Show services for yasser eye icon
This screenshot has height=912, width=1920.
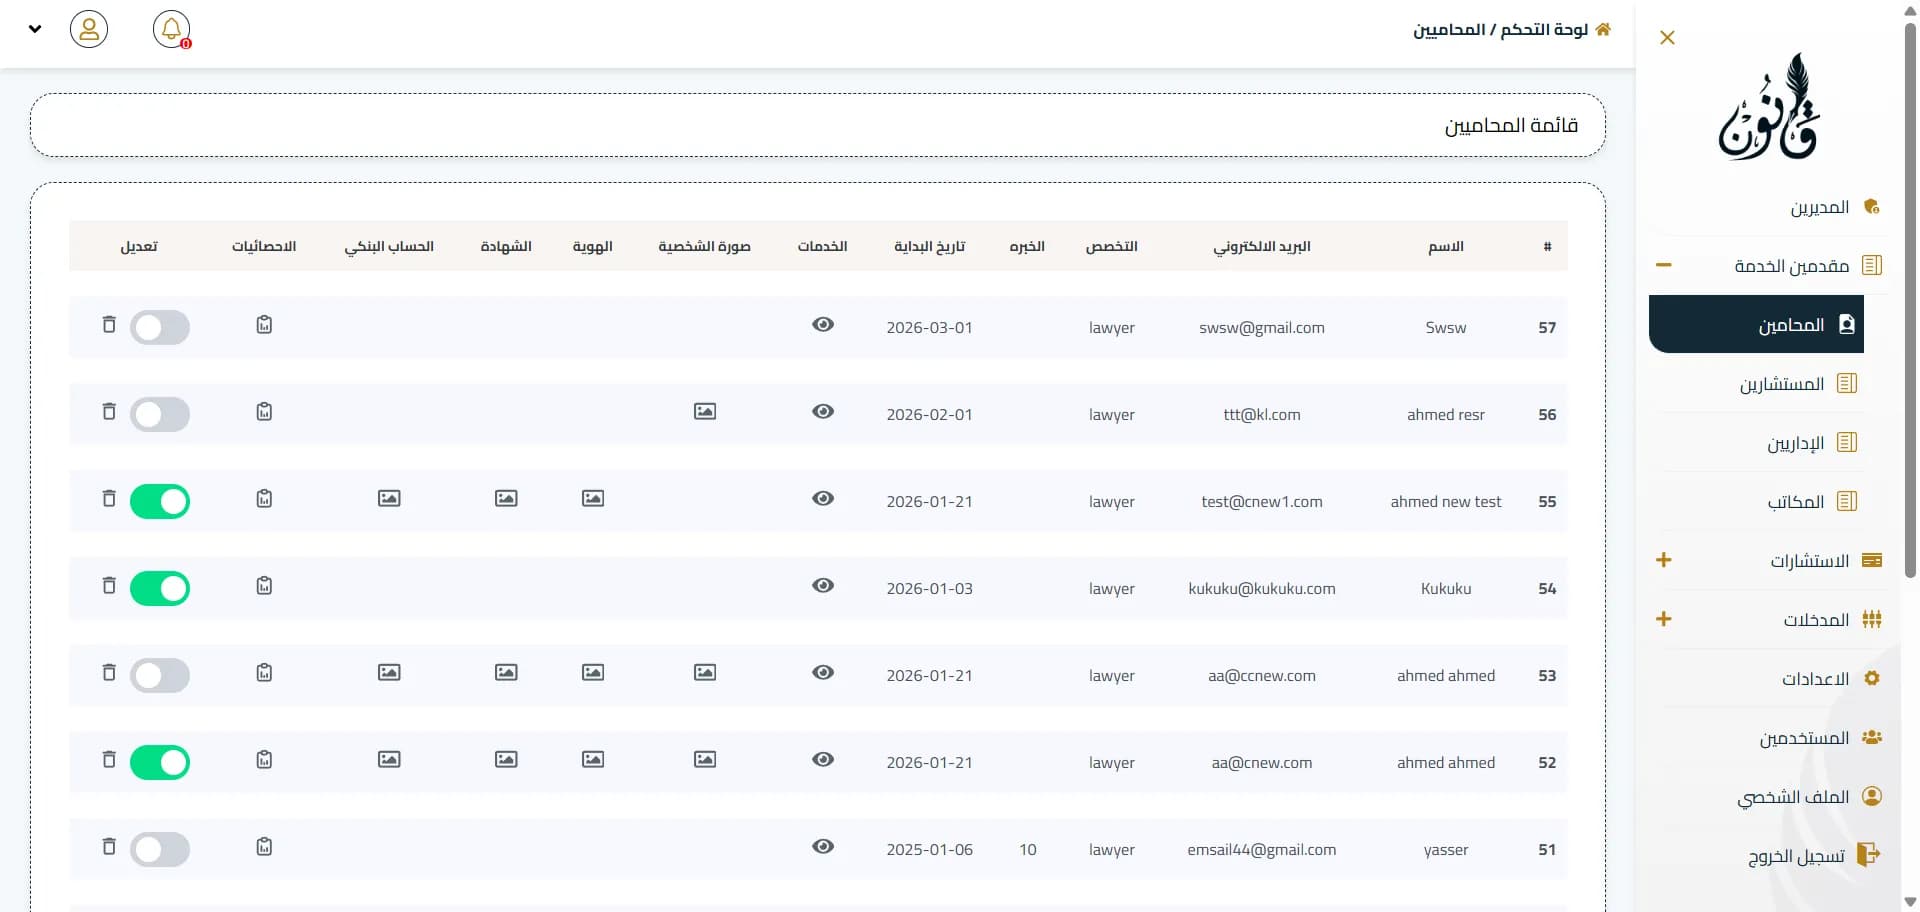[823, 846]
